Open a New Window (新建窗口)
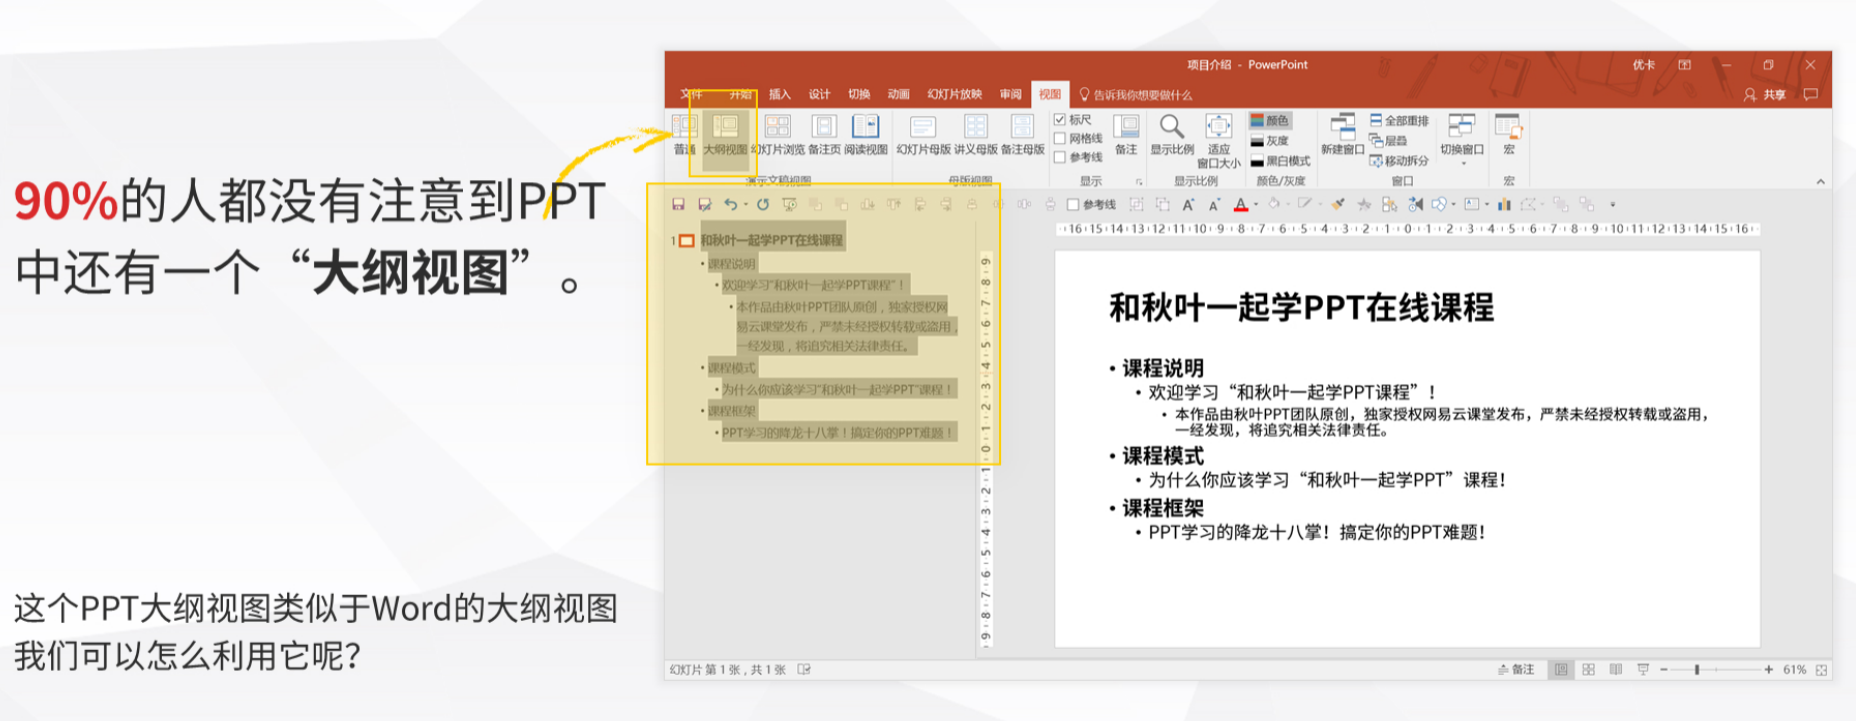The image size is (1856, 721). click(1342, 135)
